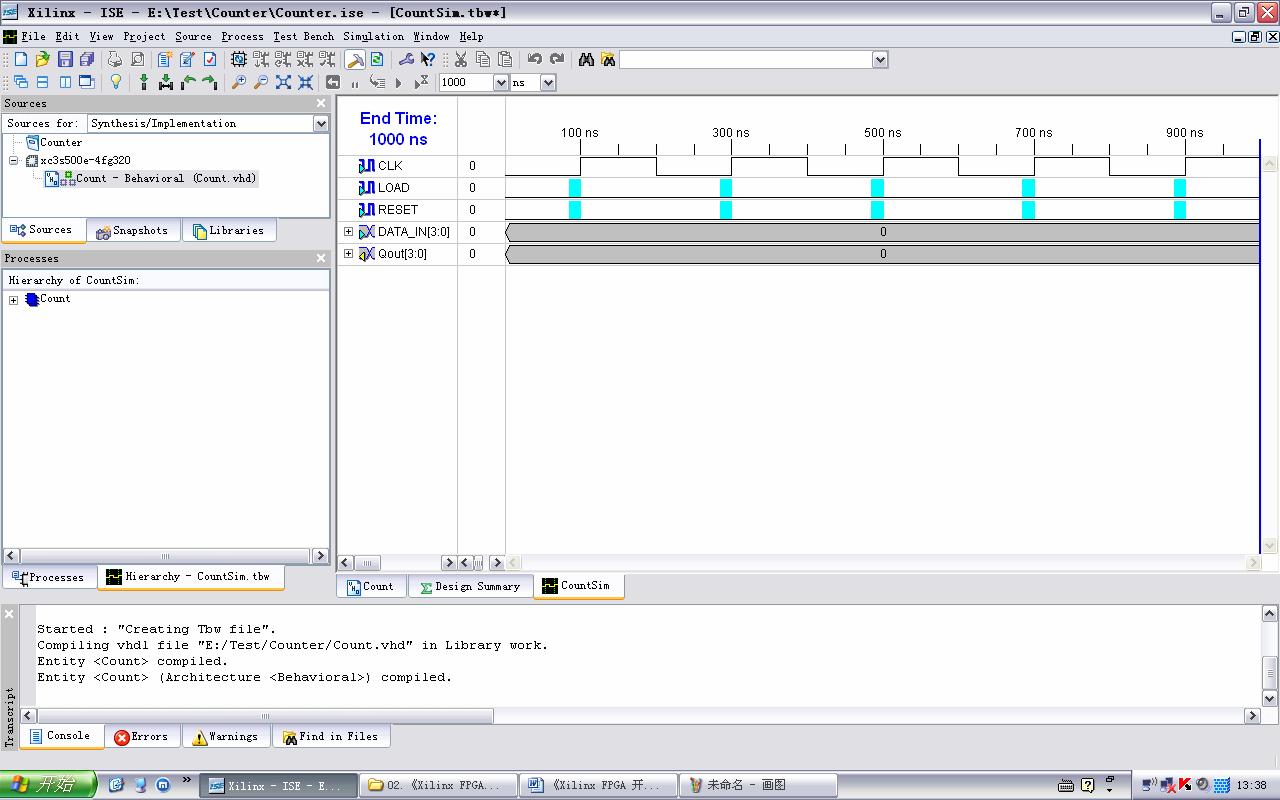Open the Sources for dropdown
Screen dimensions: 1280x800
tap(321, 123)
